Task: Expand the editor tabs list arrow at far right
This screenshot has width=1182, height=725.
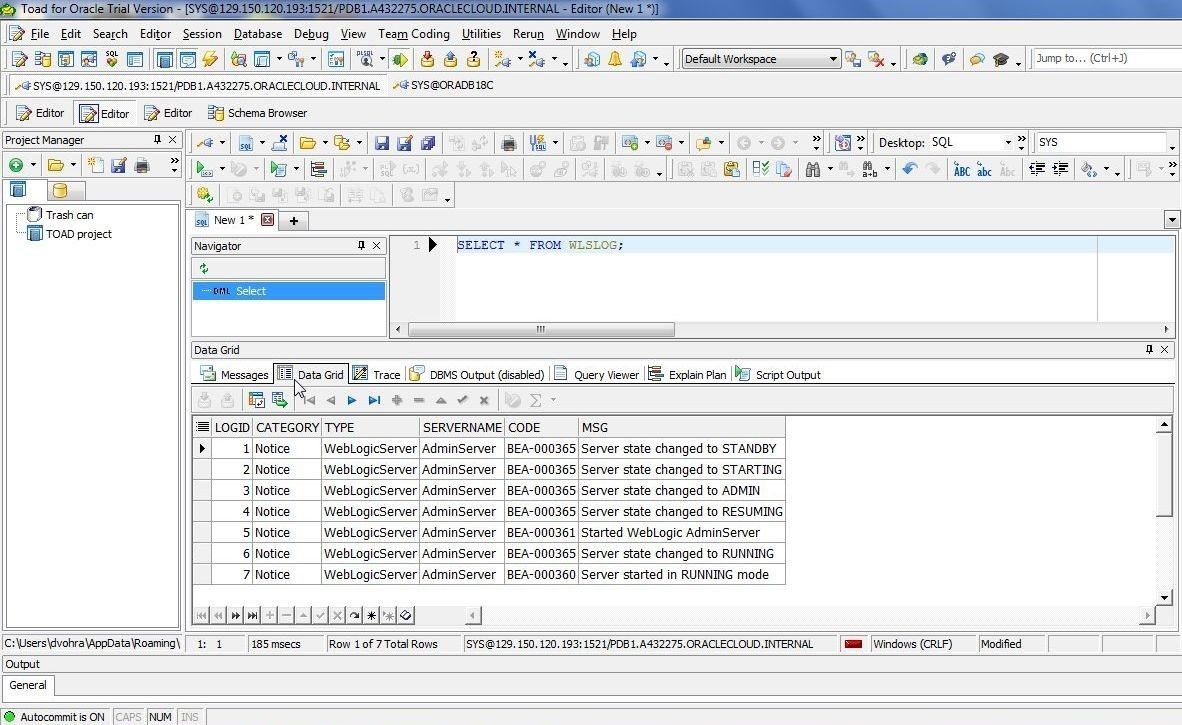Action: [1171, 220]
